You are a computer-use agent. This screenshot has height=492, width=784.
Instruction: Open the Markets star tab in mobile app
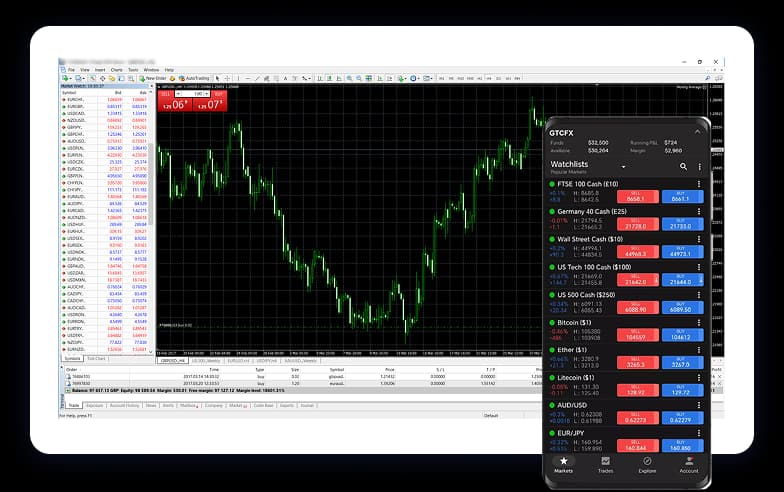(x=564, y=465)
